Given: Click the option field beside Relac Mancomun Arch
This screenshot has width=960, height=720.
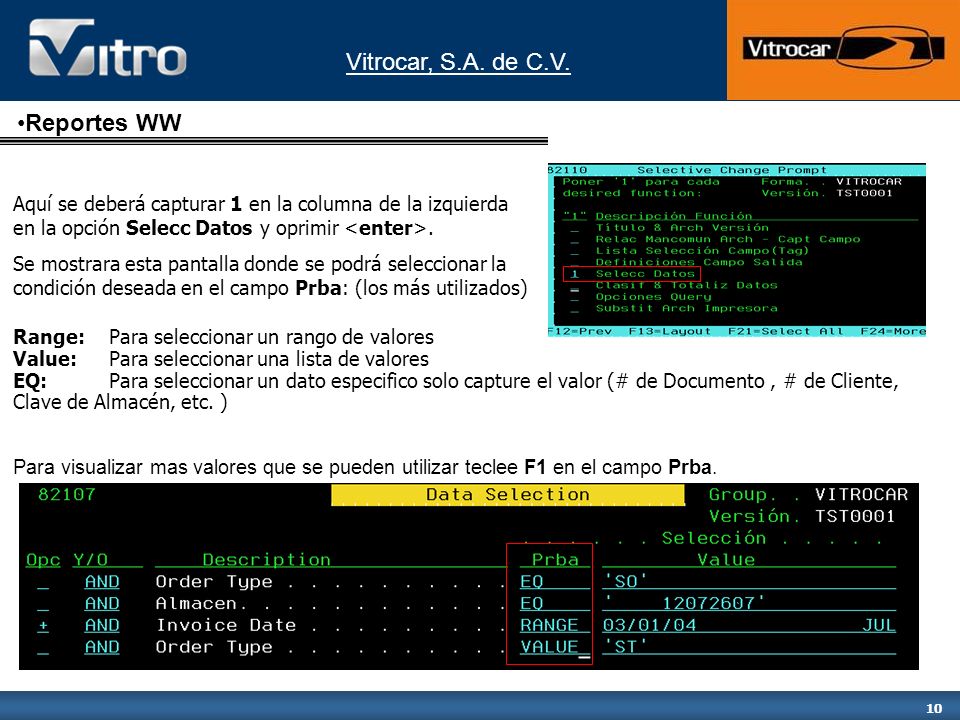Looking at the screenshot, I should click(574, 239).
